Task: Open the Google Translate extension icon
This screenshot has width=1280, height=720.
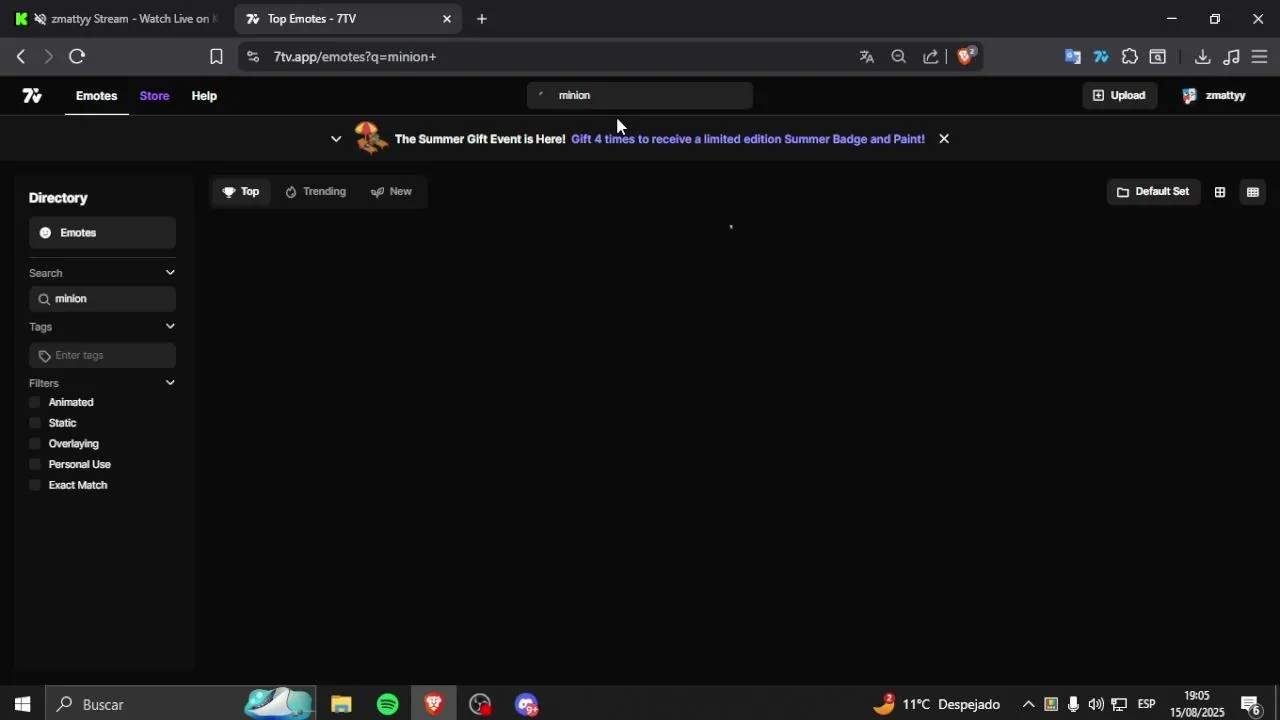Action: [1073, 57]
